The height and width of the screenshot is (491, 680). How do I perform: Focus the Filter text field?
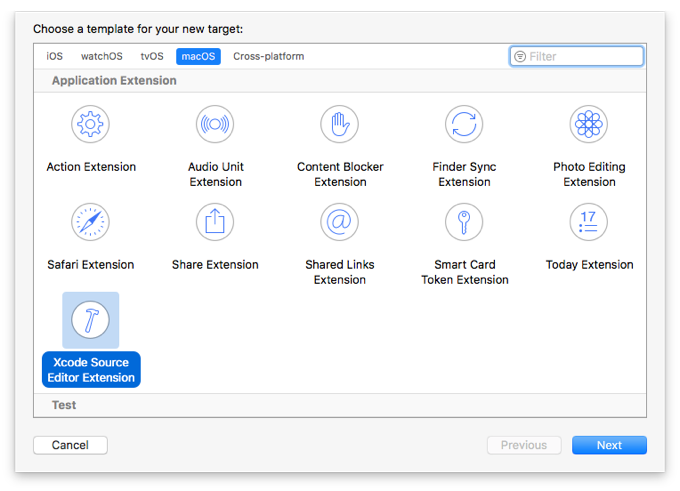point(576,56)
